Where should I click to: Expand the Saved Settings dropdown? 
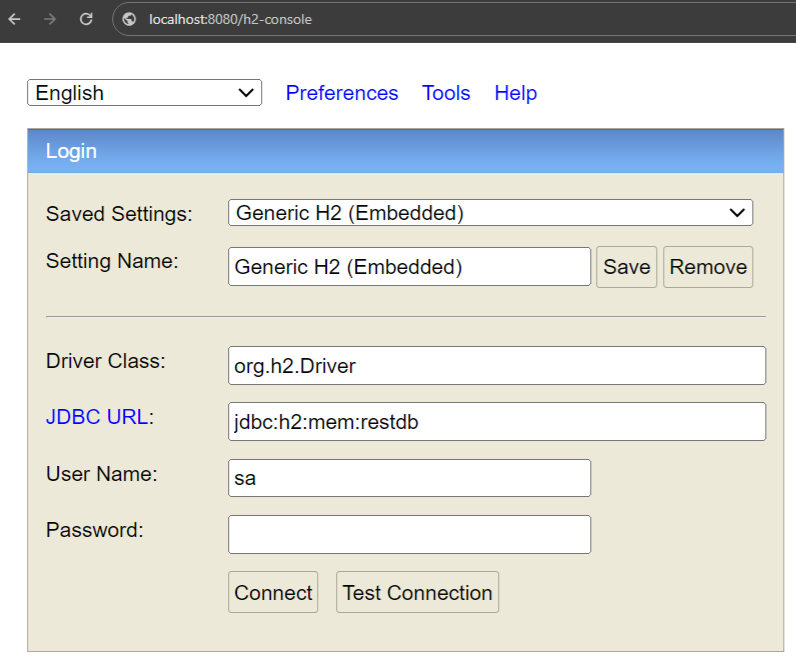(490, 212)
